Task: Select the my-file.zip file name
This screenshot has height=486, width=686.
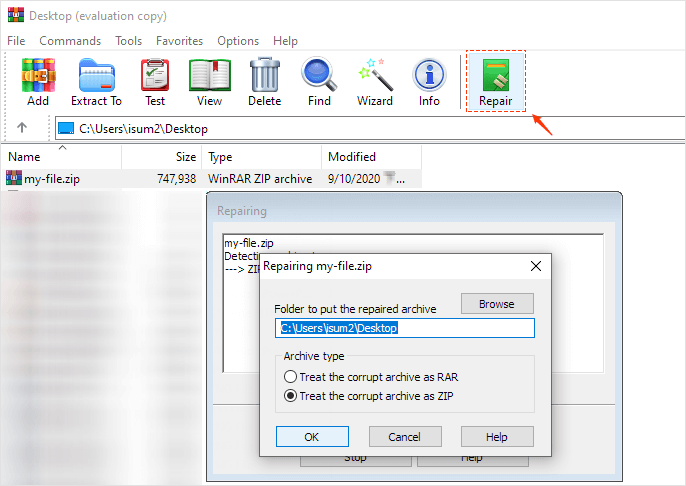Action: tap(52, 178)
